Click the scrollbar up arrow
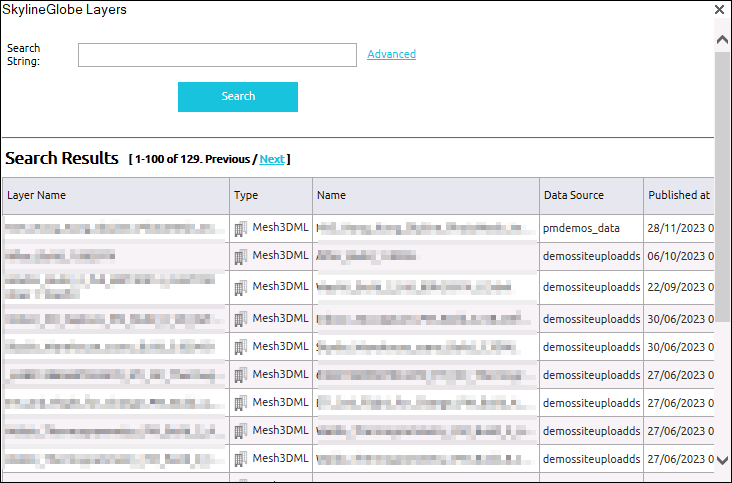This screenshot has height=483, width=732. [722, 39]
